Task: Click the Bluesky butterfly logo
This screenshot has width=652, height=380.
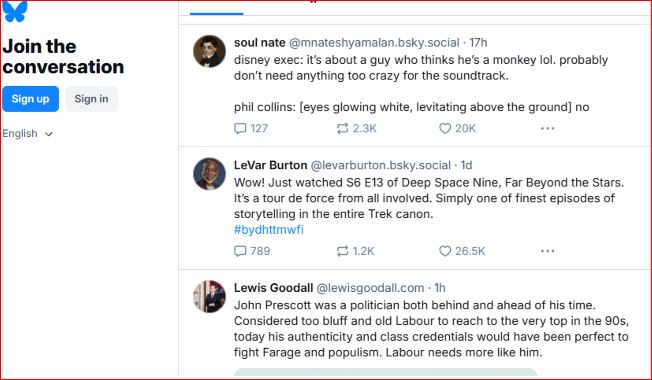Action: [15, 11]
